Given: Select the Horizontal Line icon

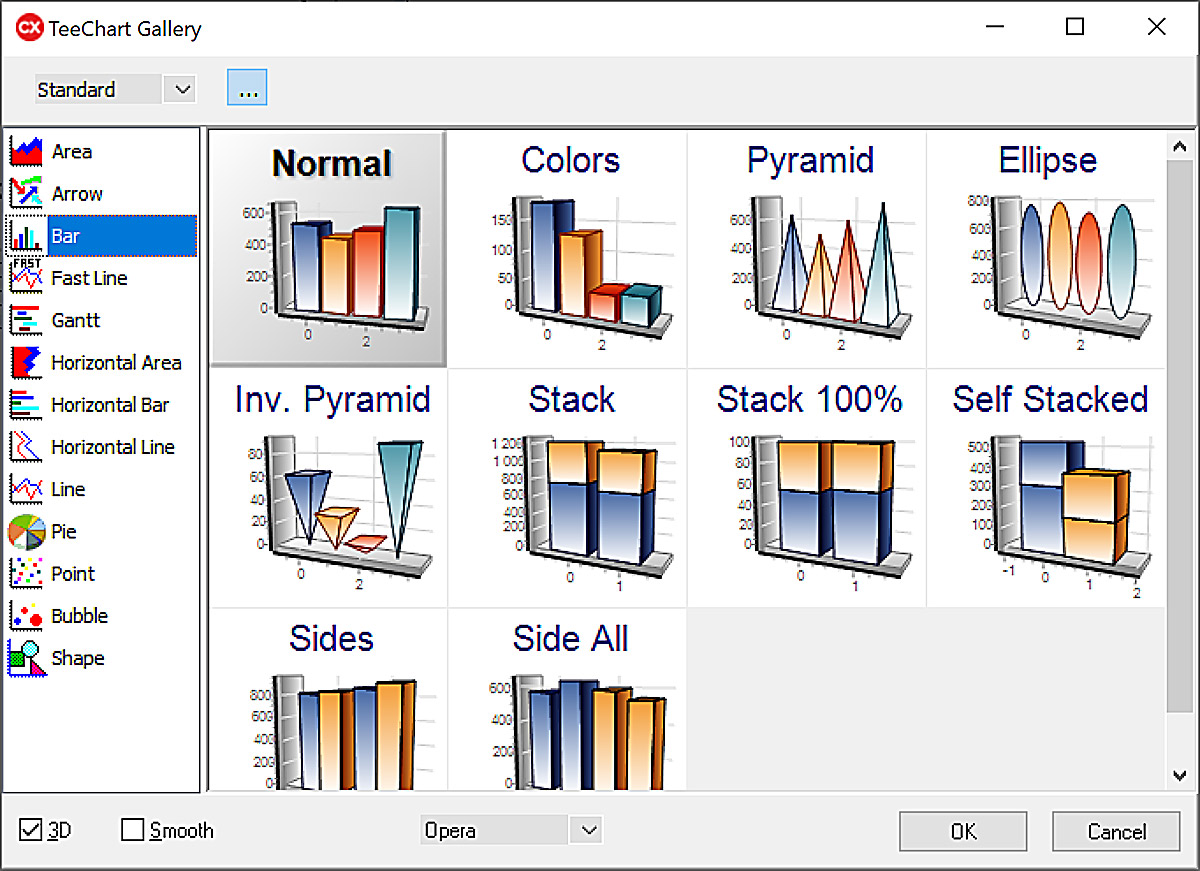Looking at the screenshot, I should click(26, 447).
